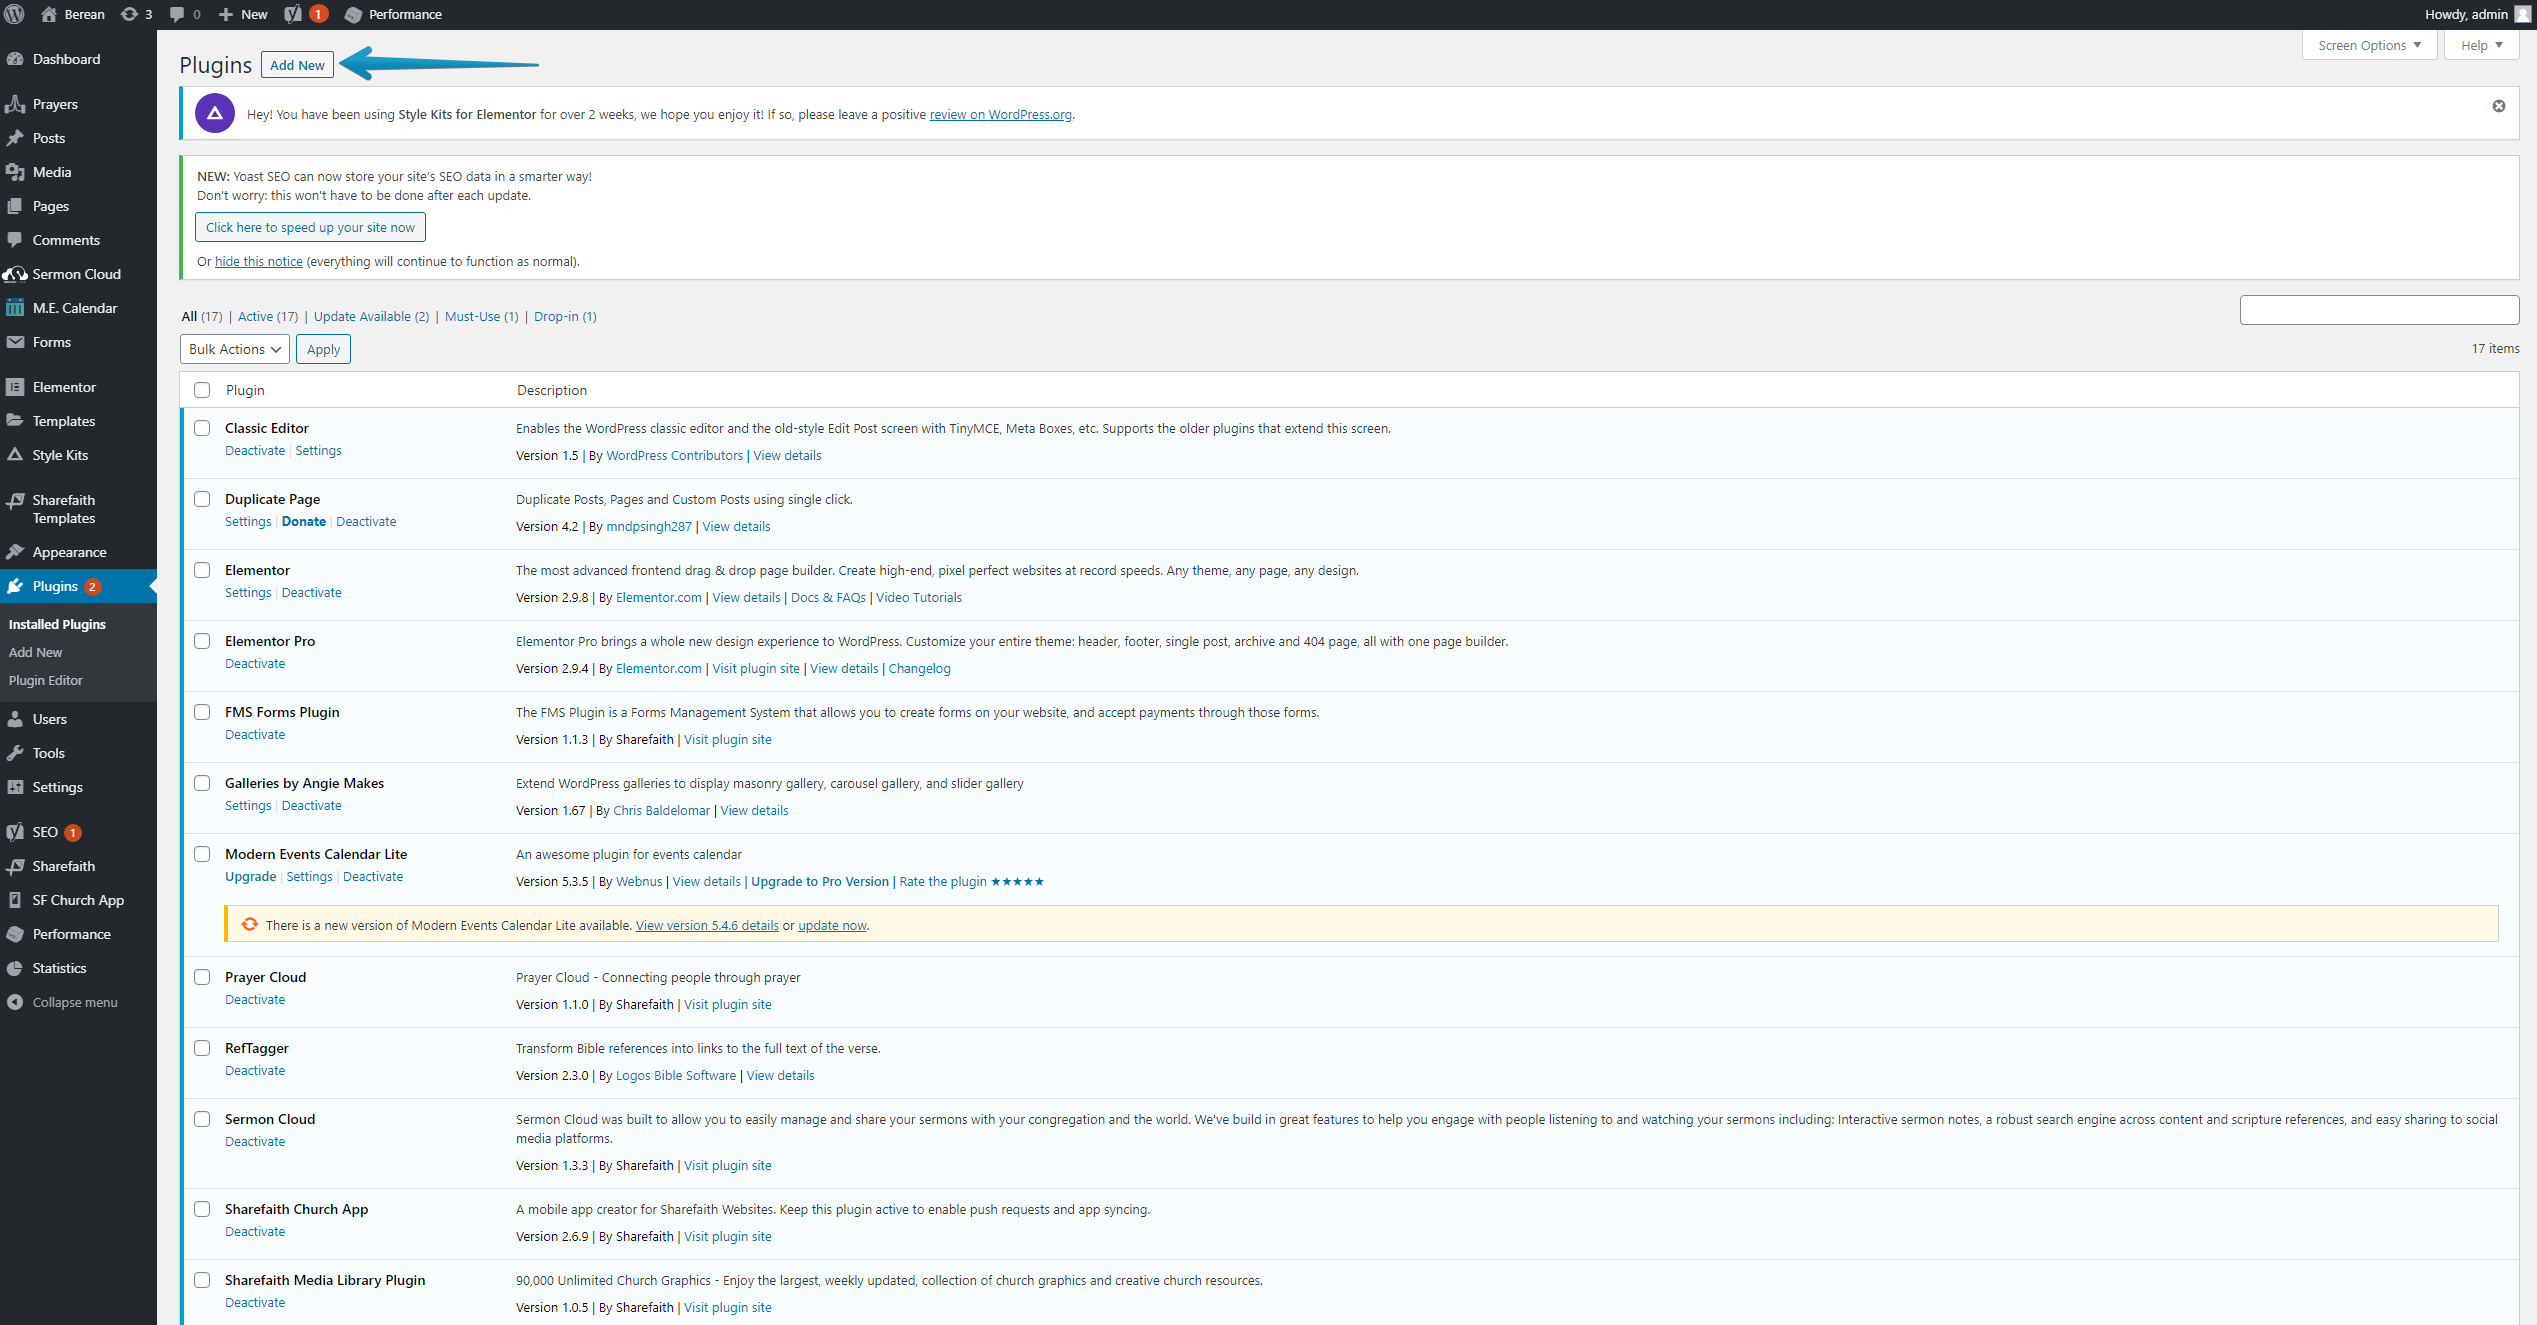This screenshot has height=1325, width=2537.
Task: Open Plugin Editor in the Plugins submenu
Action: click(x=46, y=680)
